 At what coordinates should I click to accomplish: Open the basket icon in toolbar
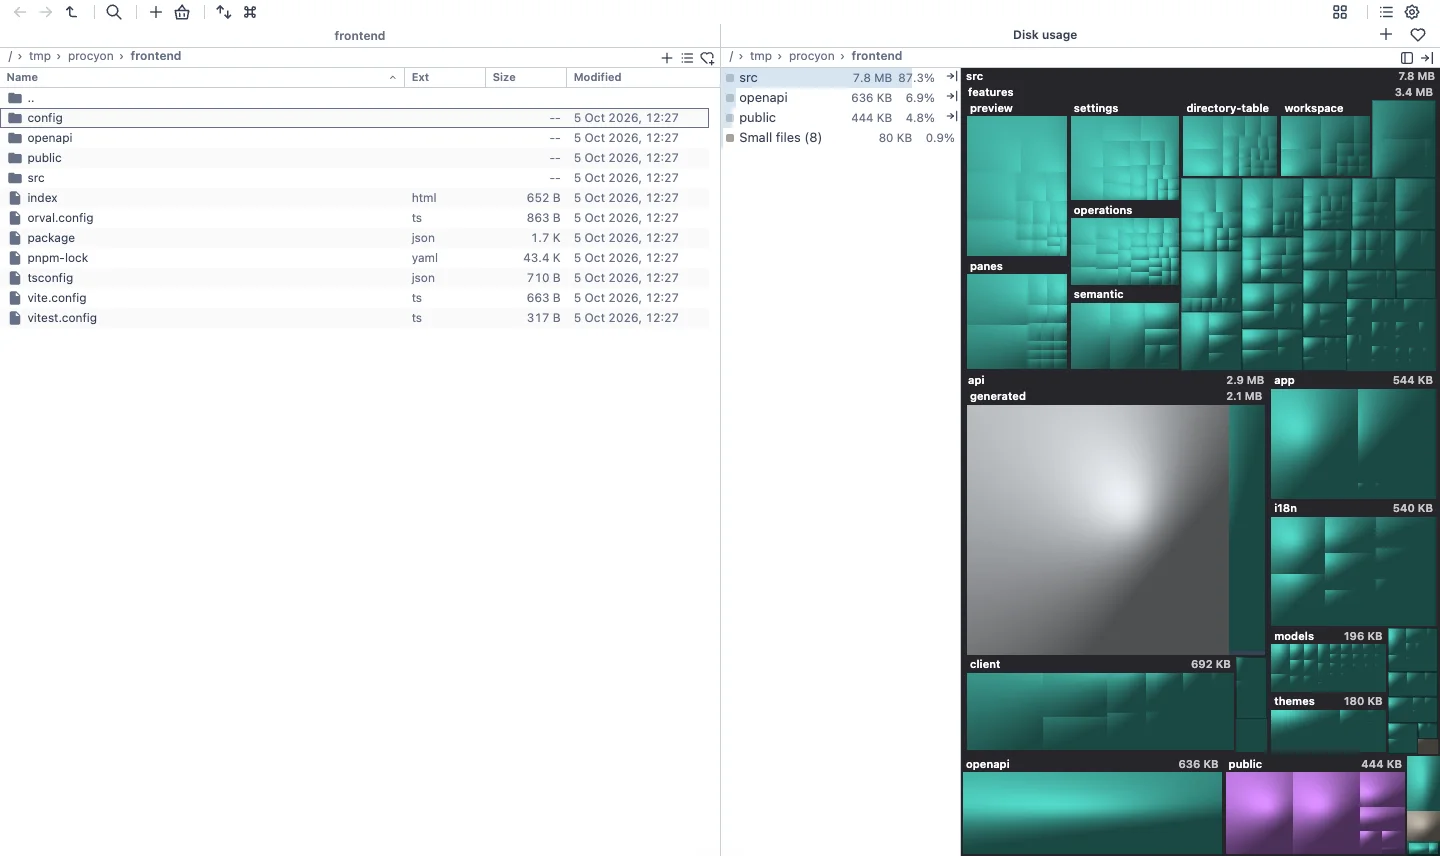[x=182, y=12]
